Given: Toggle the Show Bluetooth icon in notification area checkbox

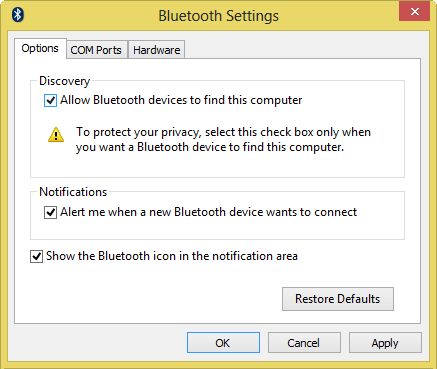Looking at the screenshot, I should [36, 256].
